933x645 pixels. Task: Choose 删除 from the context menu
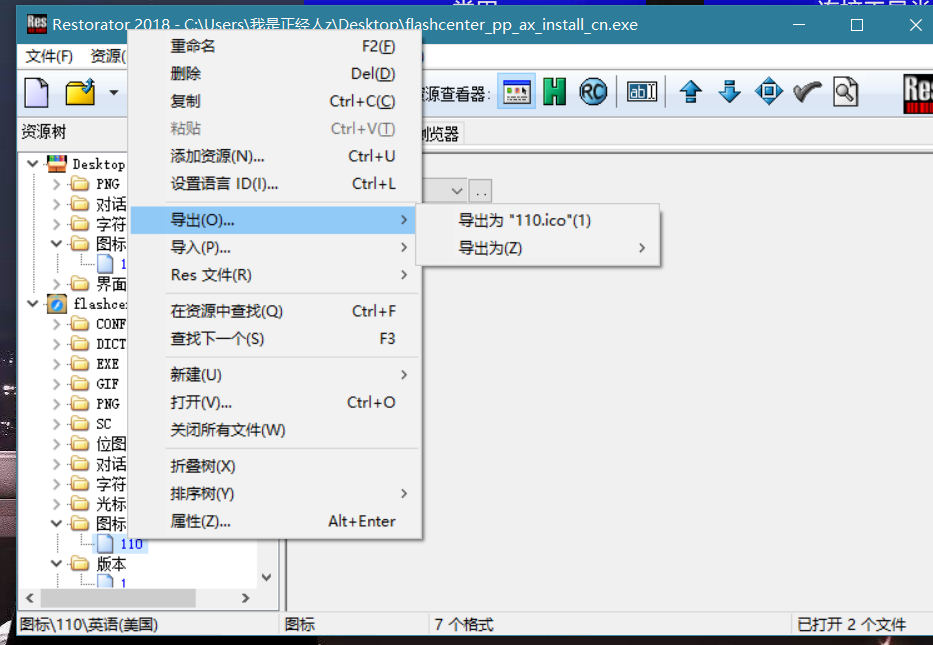[275, 74]
